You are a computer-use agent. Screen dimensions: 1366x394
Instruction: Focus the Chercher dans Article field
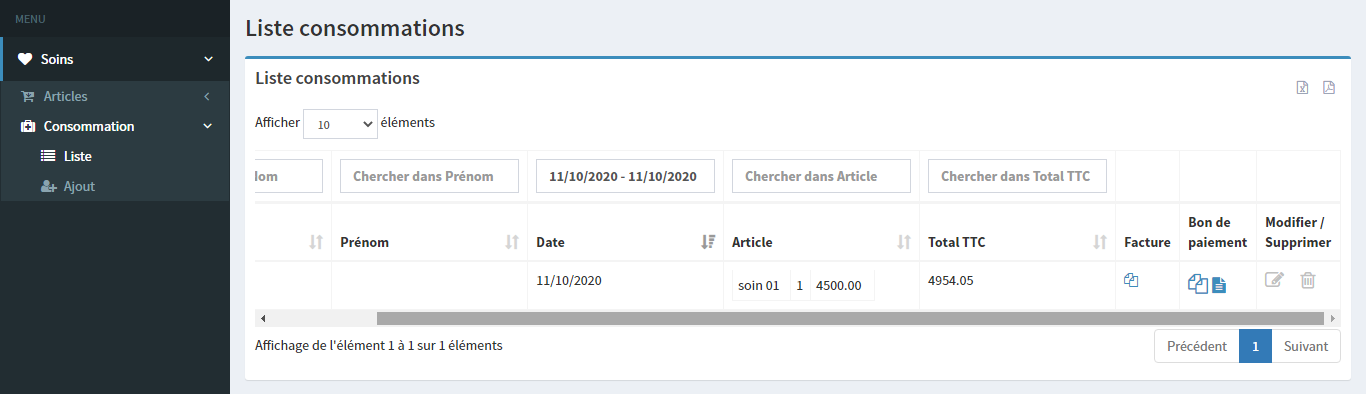[822, 176]
